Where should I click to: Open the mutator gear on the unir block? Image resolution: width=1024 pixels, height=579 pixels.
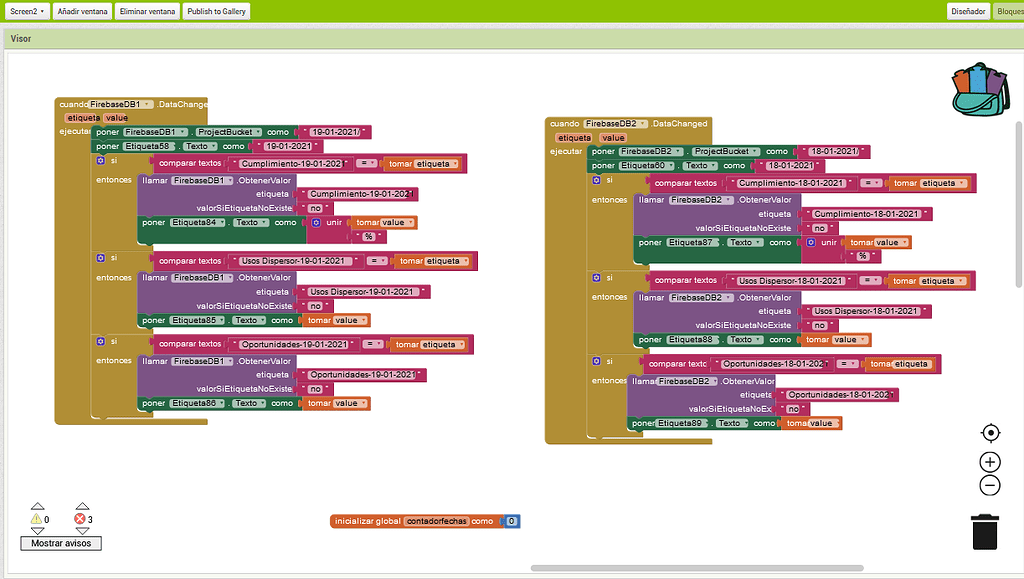(x=318, y=222)
